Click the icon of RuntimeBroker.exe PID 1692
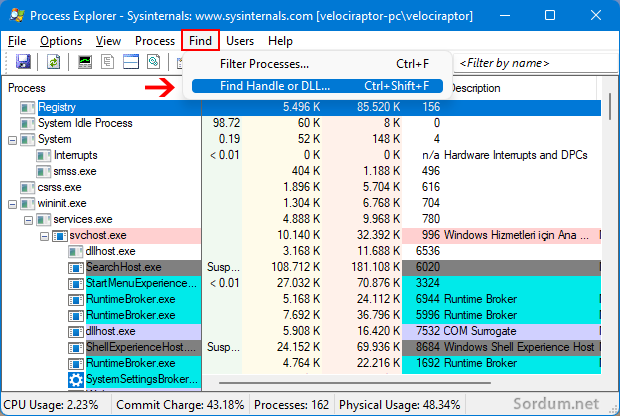Screen dimensions: 620x416 point(76,363)
